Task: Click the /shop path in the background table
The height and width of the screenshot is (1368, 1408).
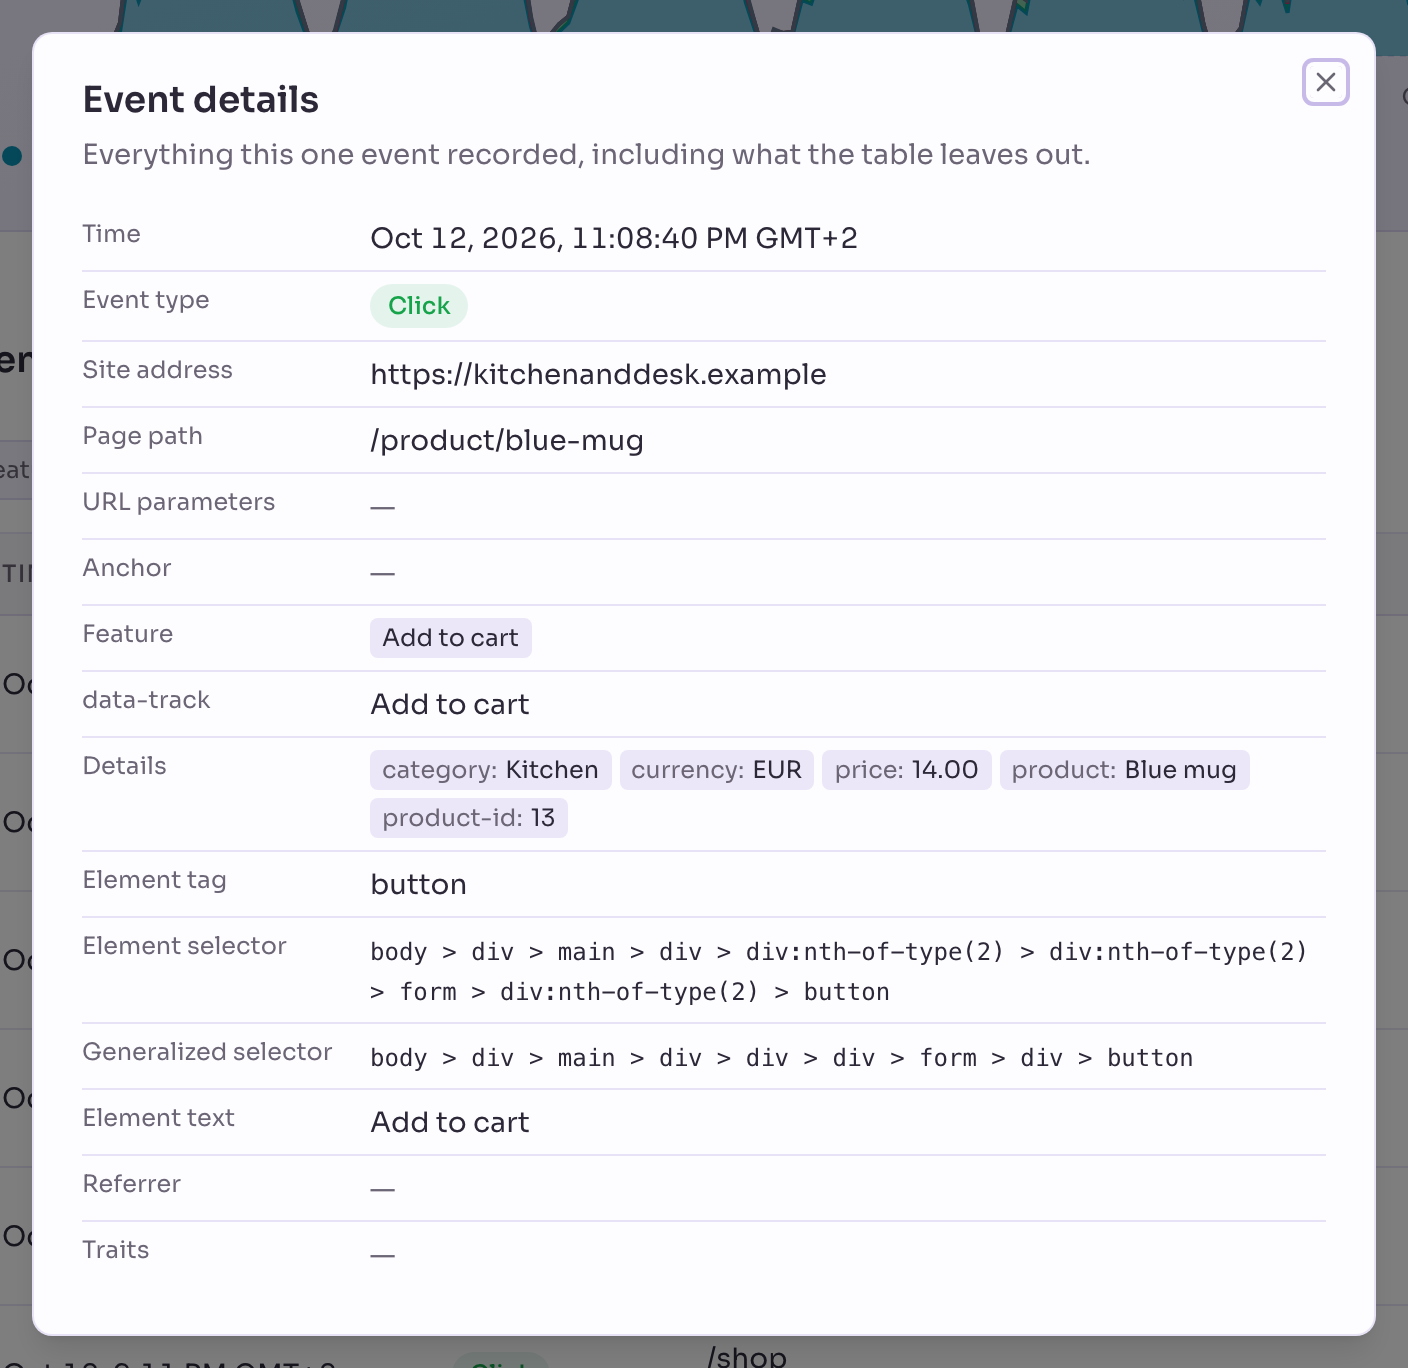Action: (747, 1356)
